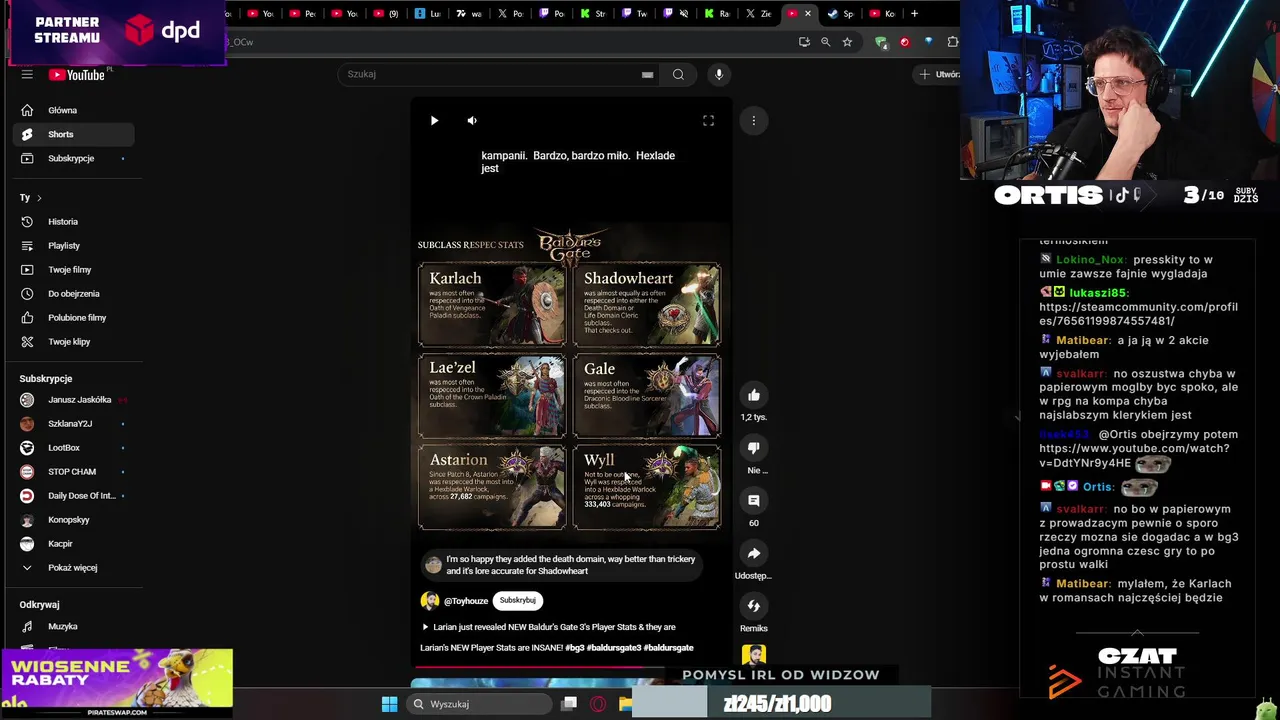1280x720 pixels.
Task: Open the @Toyhouze channel name
Action: 466,601
